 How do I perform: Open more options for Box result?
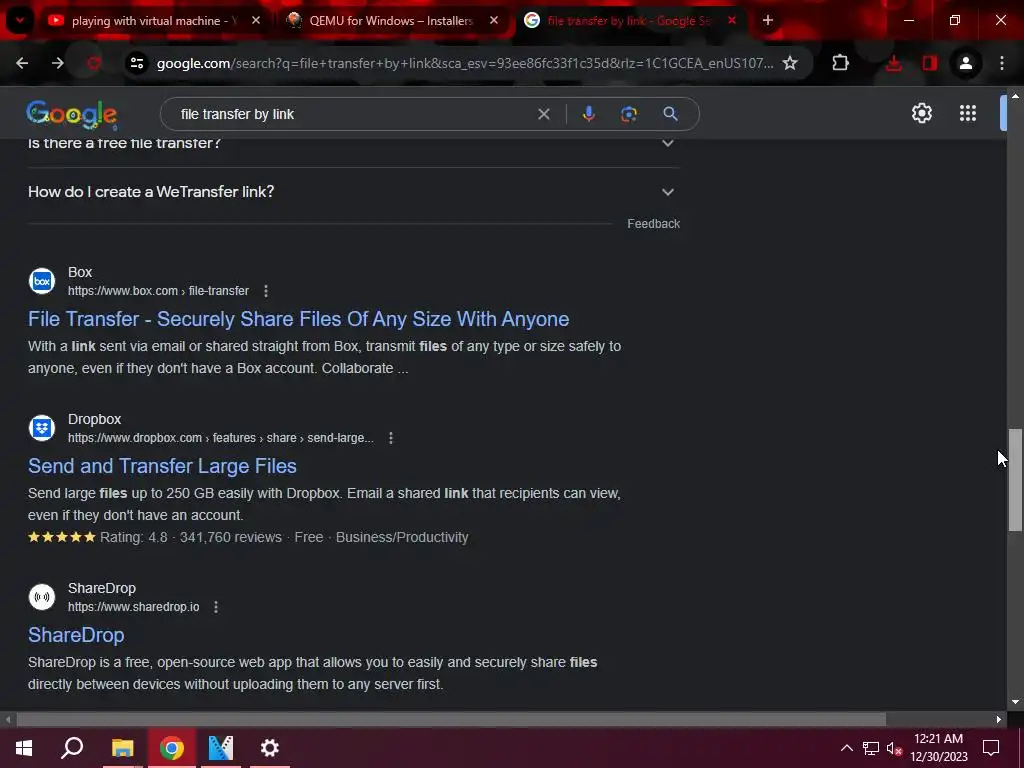(266, 291)
